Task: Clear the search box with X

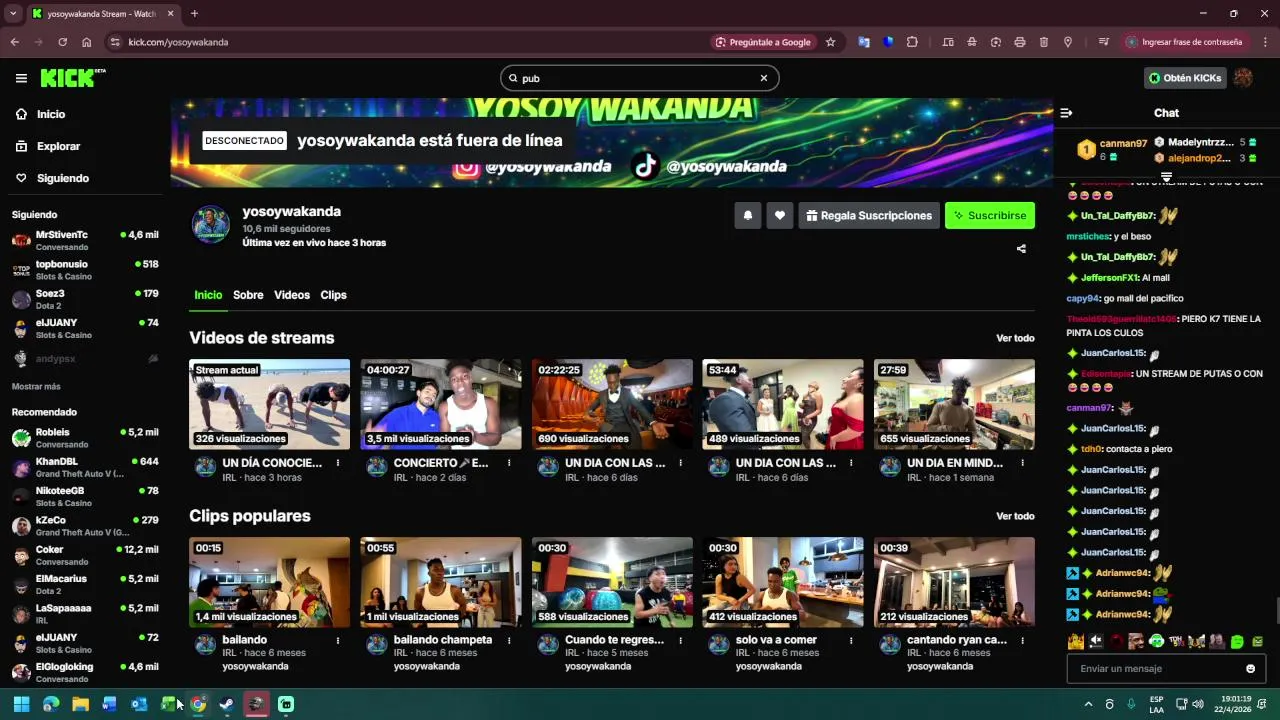Action: pos(764,78)
